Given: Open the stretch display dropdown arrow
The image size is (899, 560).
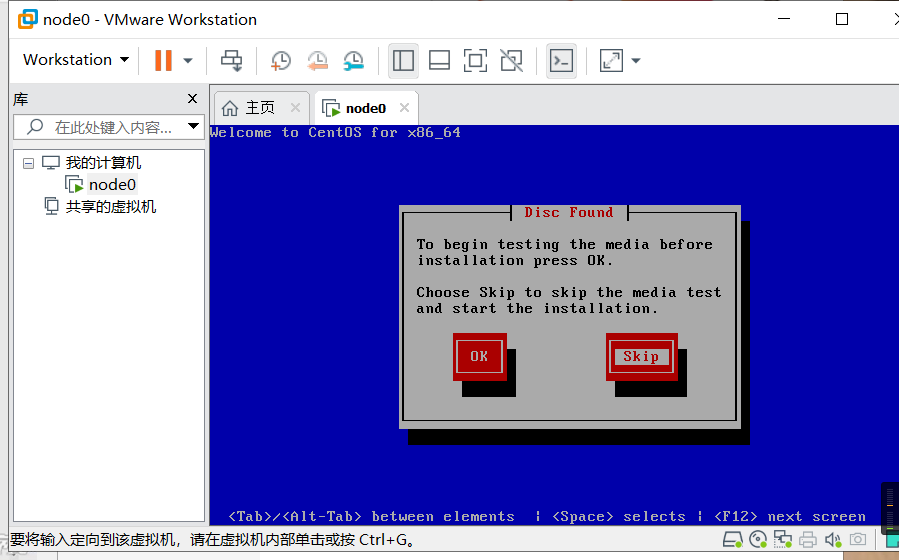Looking at the screenshot, I should point(635,60).
